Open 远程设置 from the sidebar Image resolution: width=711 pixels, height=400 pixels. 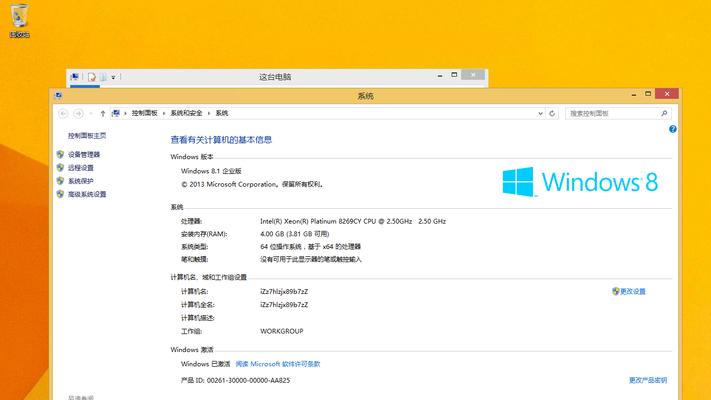pos(81,168)
